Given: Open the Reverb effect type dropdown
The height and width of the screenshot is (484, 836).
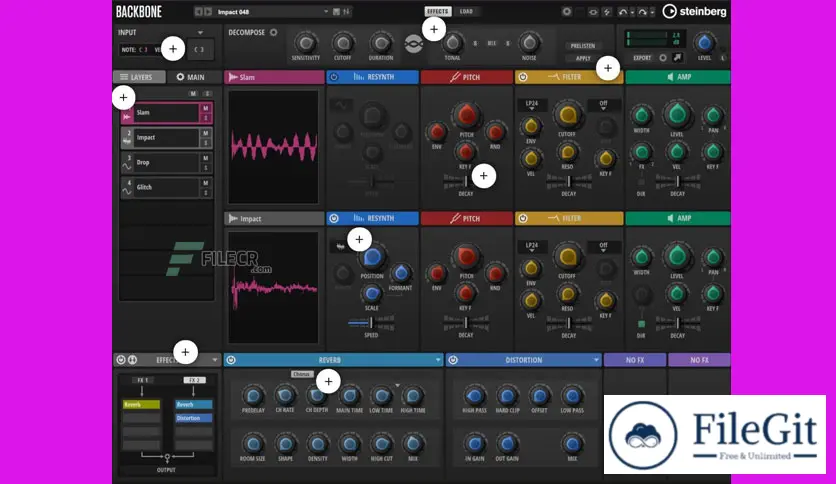Looking at the screenshot, I should point(438,360).
